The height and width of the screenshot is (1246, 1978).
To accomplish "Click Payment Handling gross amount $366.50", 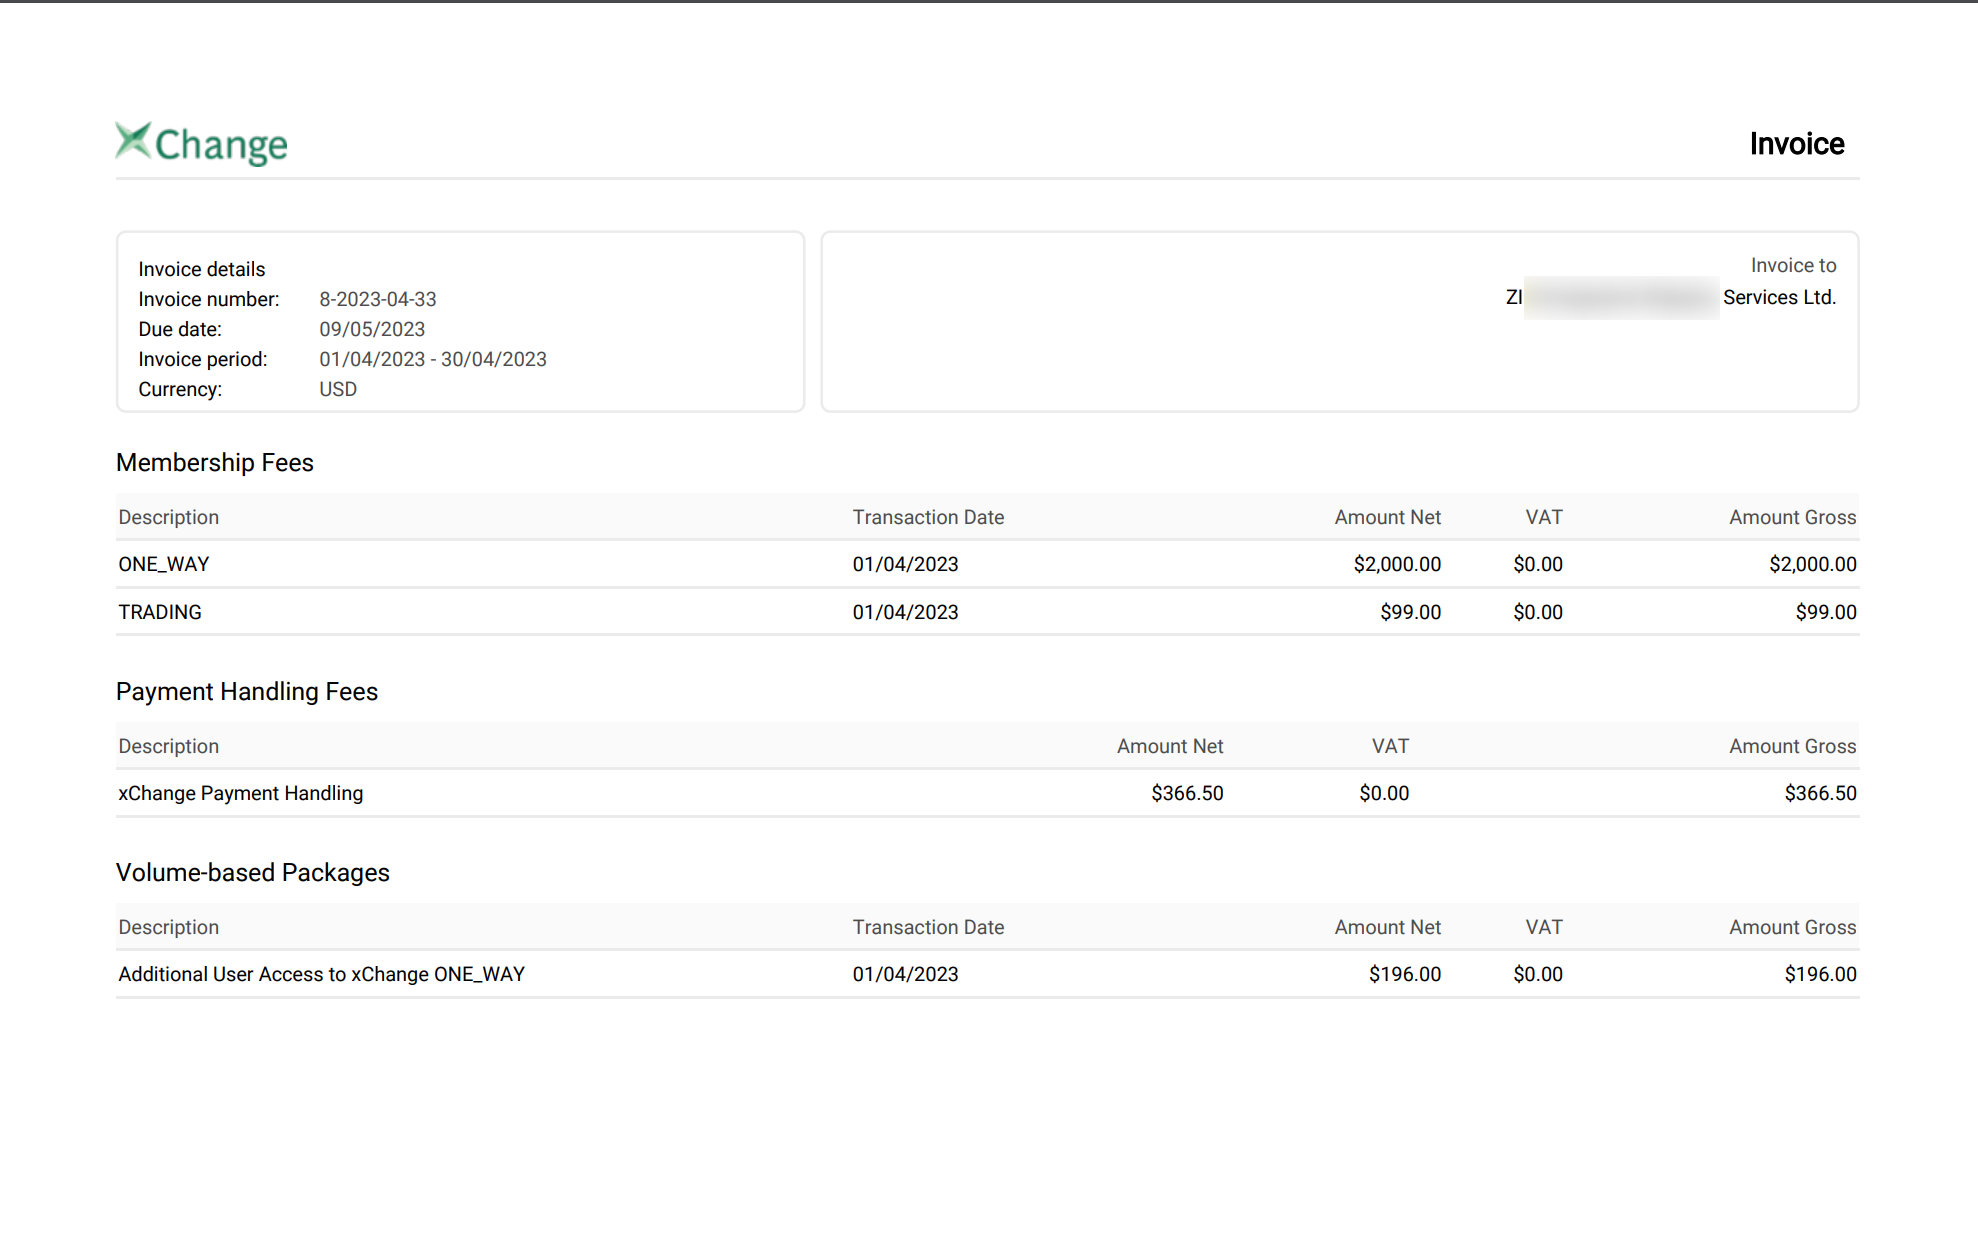I will pyautogui.click(x=1820, y=793).
